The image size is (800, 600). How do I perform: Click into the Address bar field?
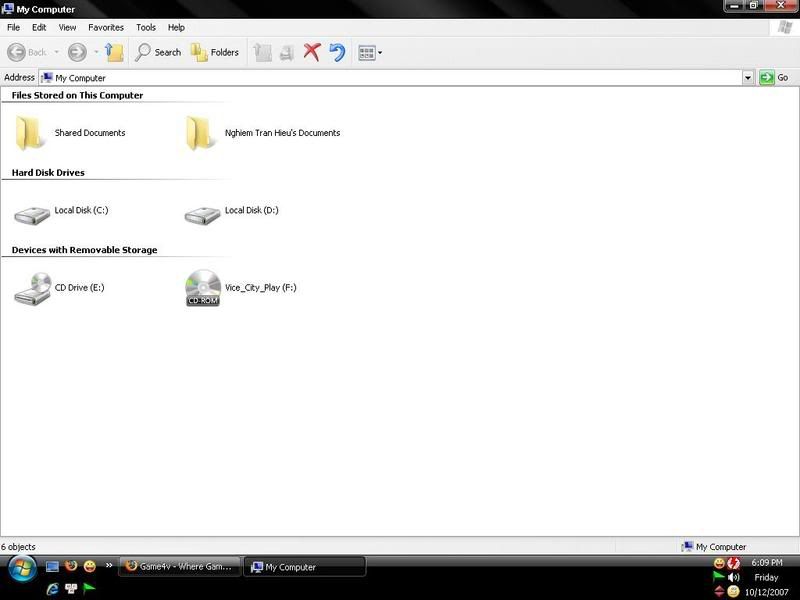pos(390,78)
